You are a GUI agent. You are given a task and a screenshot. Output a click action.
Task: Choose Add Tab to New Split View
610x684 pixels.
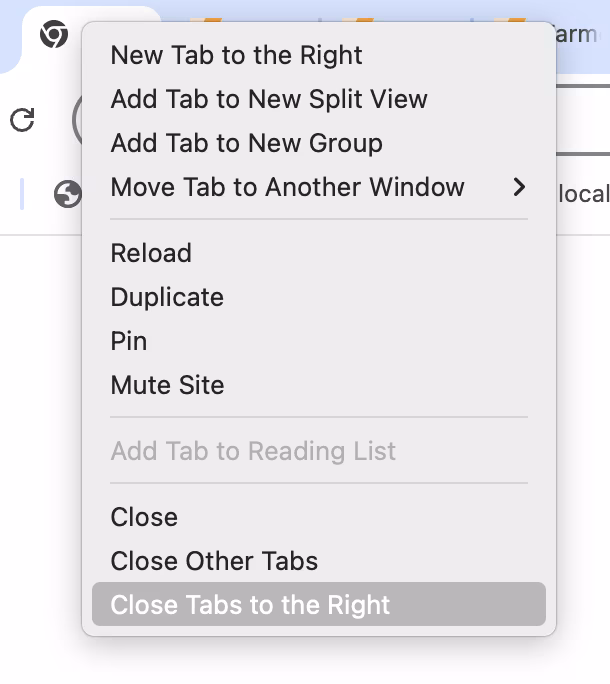point(269,99)
